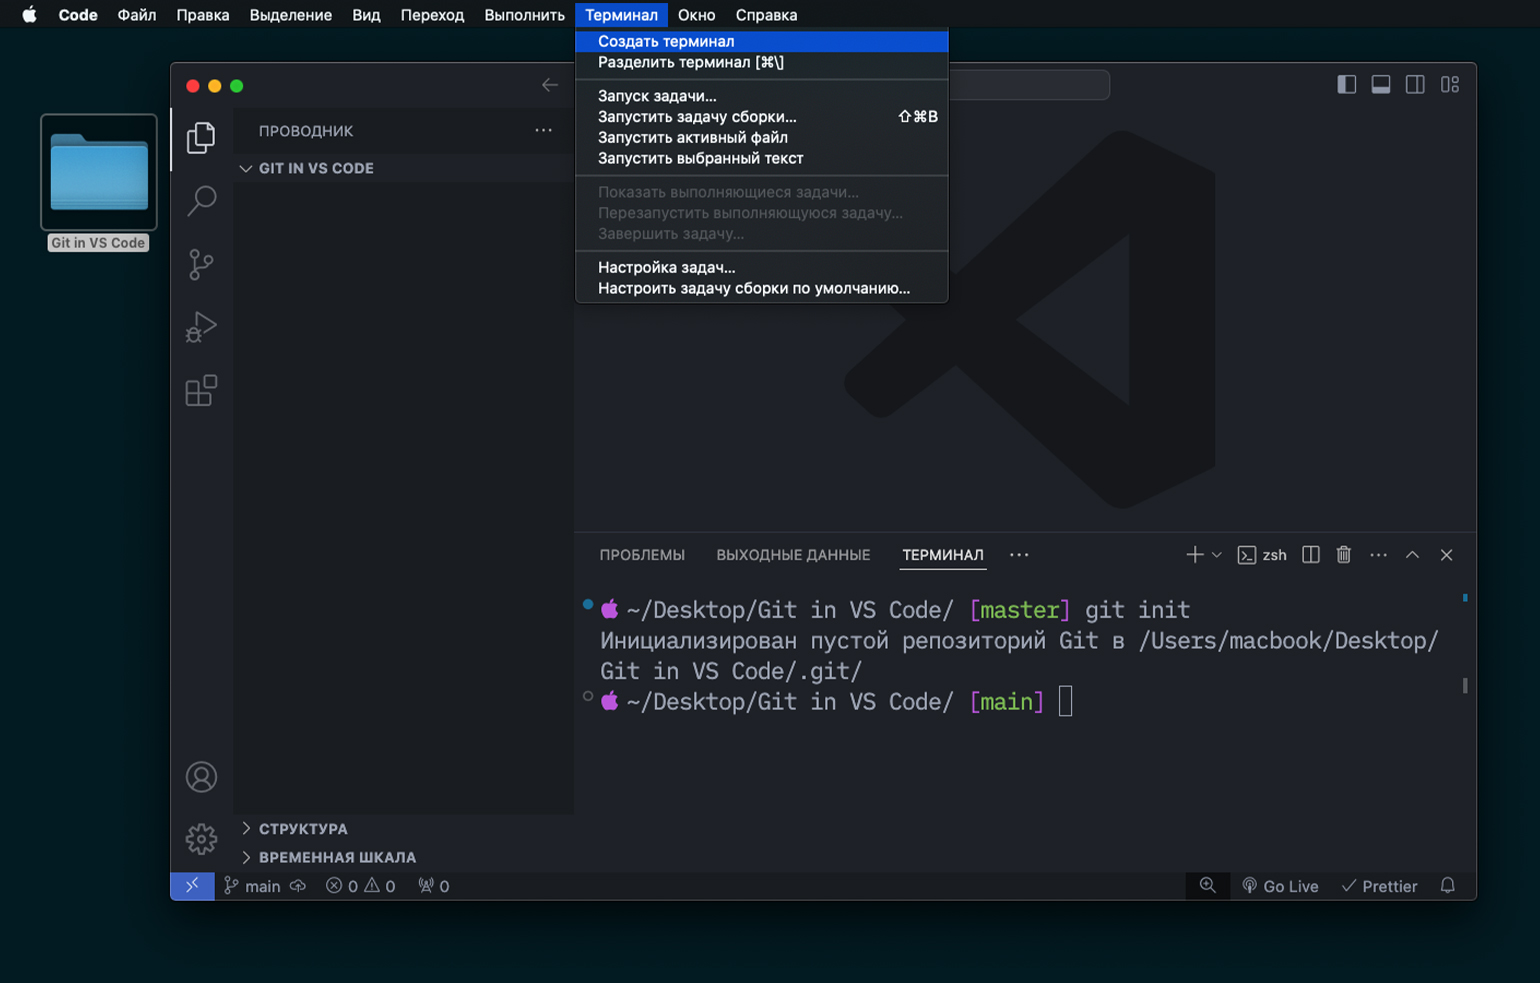Open the Search view icon
1540x983 pixels.
tap(201, 201)
